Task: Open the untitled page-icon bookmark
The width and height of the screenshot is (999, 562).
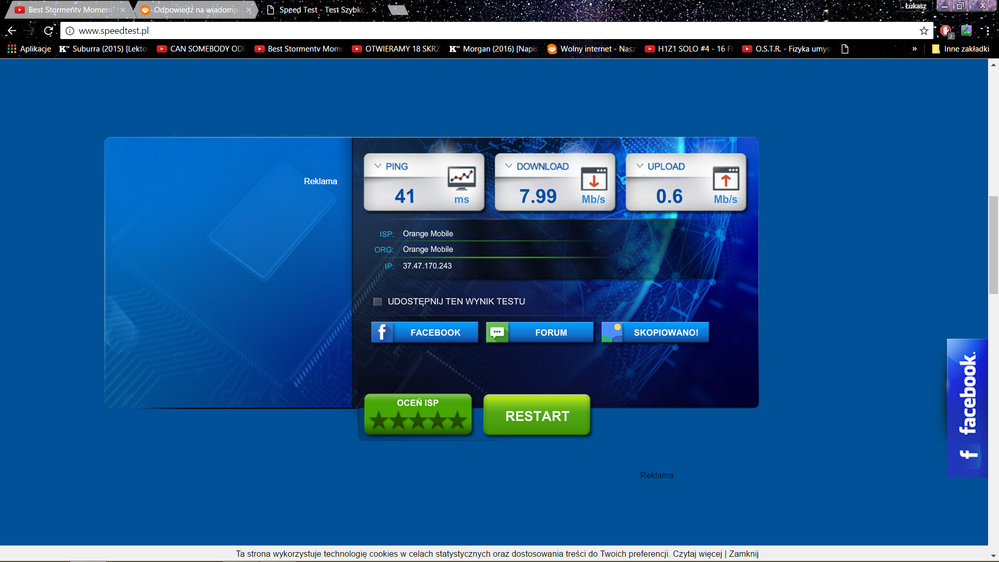Action: pos(845,48)
